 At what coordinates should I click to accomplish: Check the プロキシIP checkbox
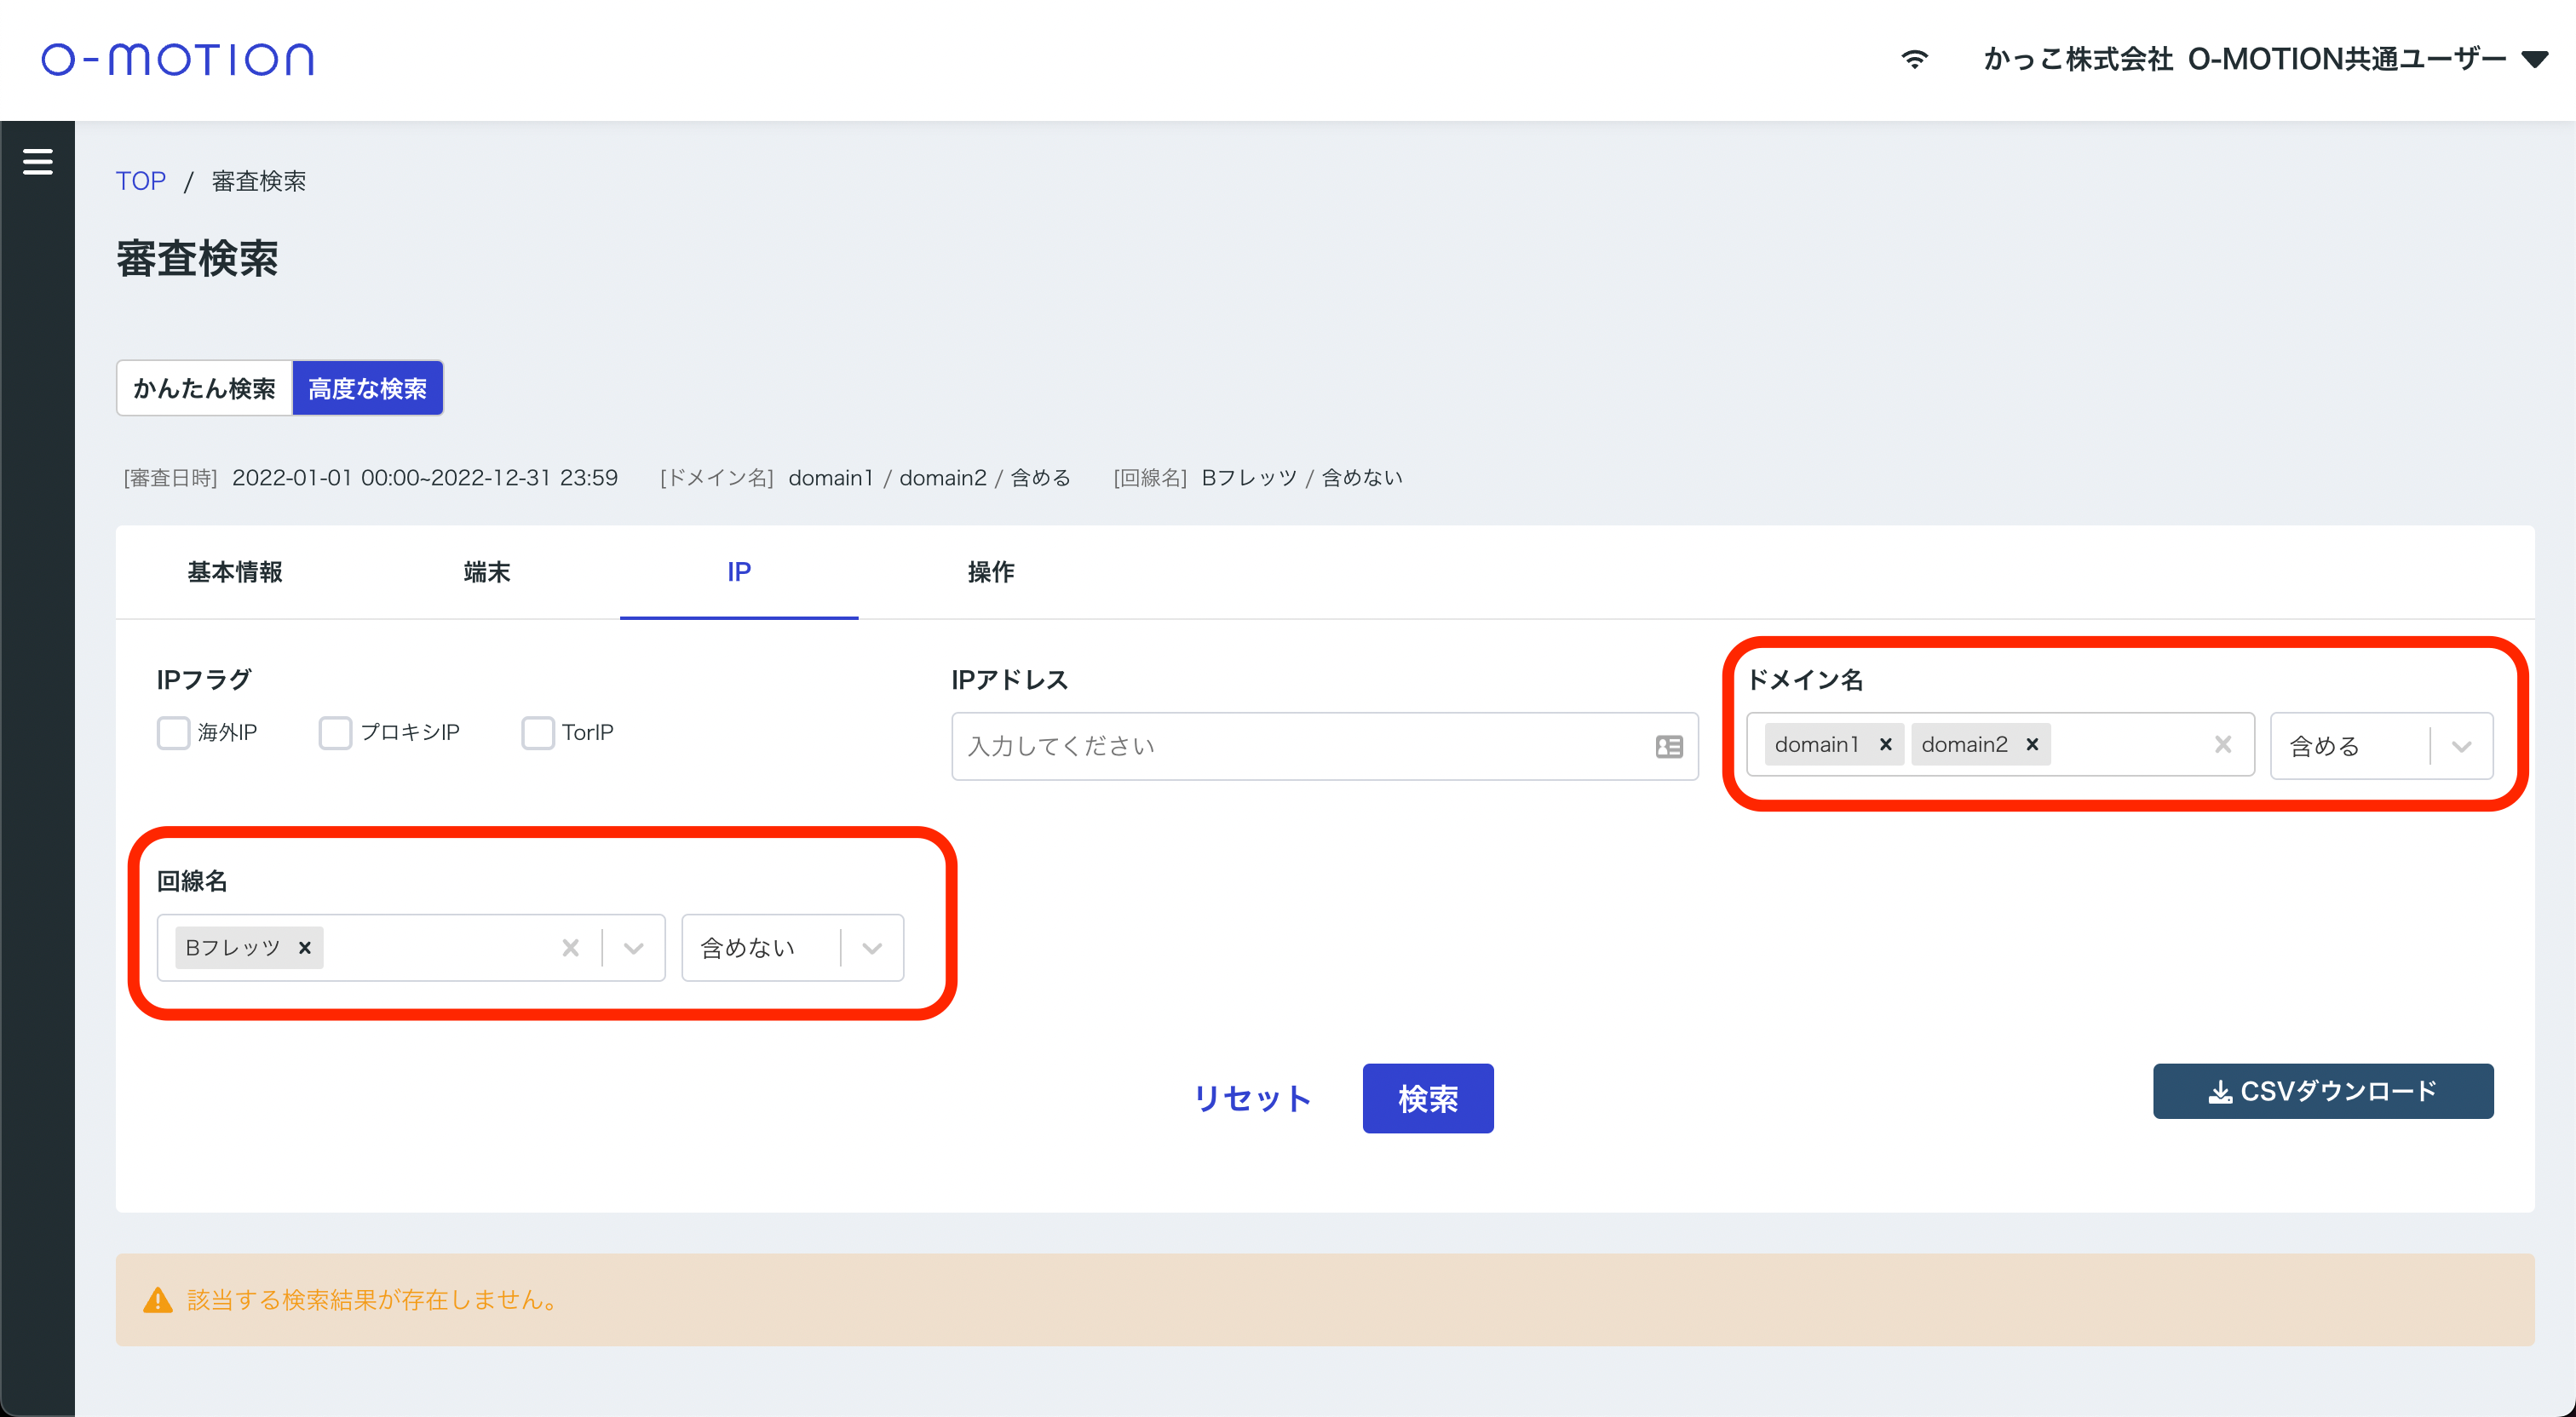pyautogui.click(x=335, y=733)
